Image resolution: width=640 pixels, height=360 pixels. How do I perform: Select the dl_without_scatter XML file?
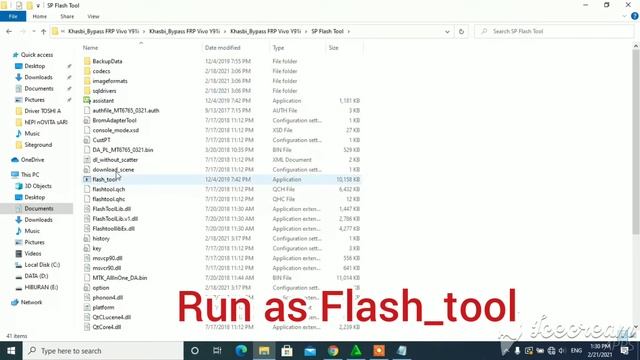tap(115, 160)
